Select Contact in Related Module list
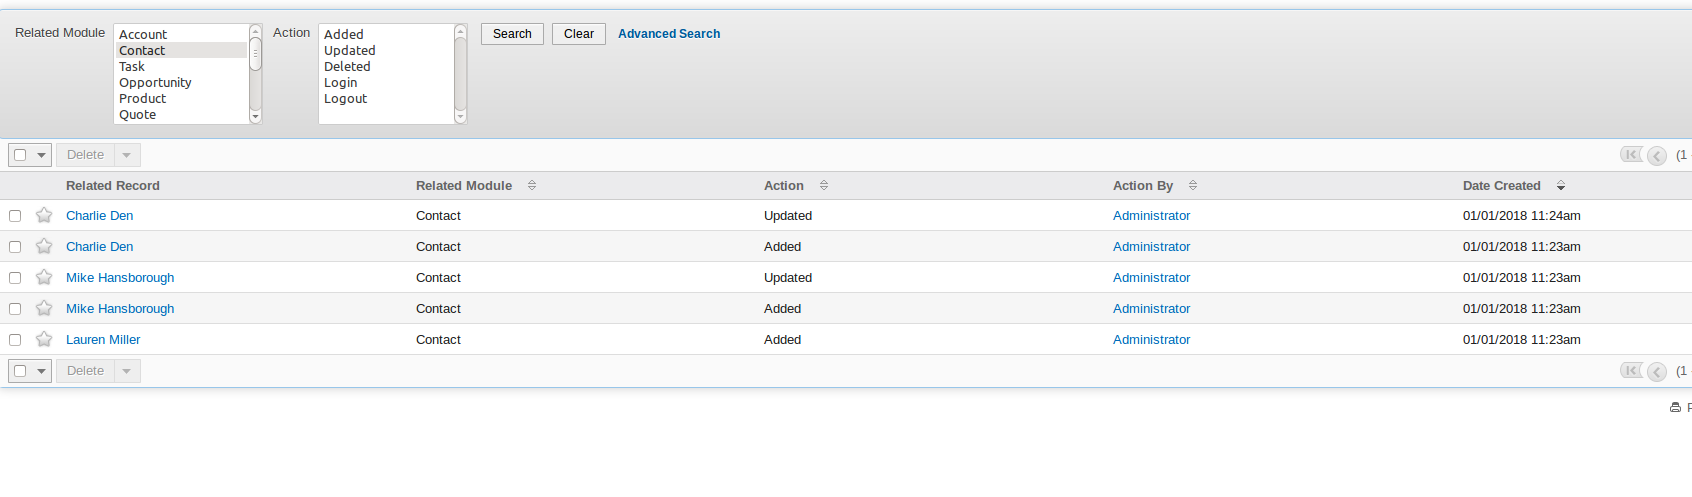The width and height of the screenshot is (1692, 497). (182, 50)
